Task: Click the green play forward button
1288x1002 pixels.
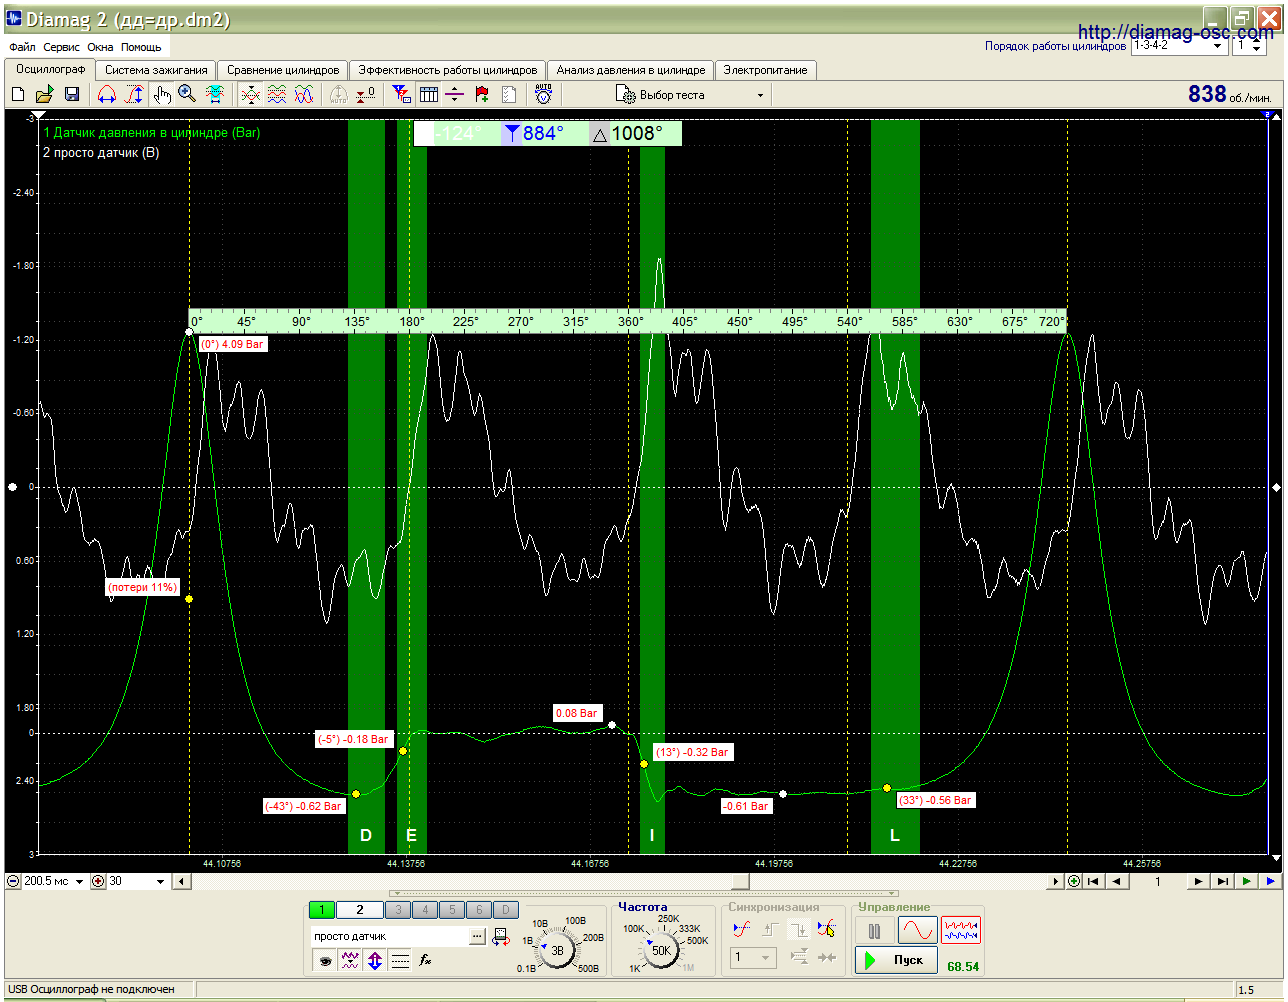Action: pyautogui.click(x=1246, y=882)
